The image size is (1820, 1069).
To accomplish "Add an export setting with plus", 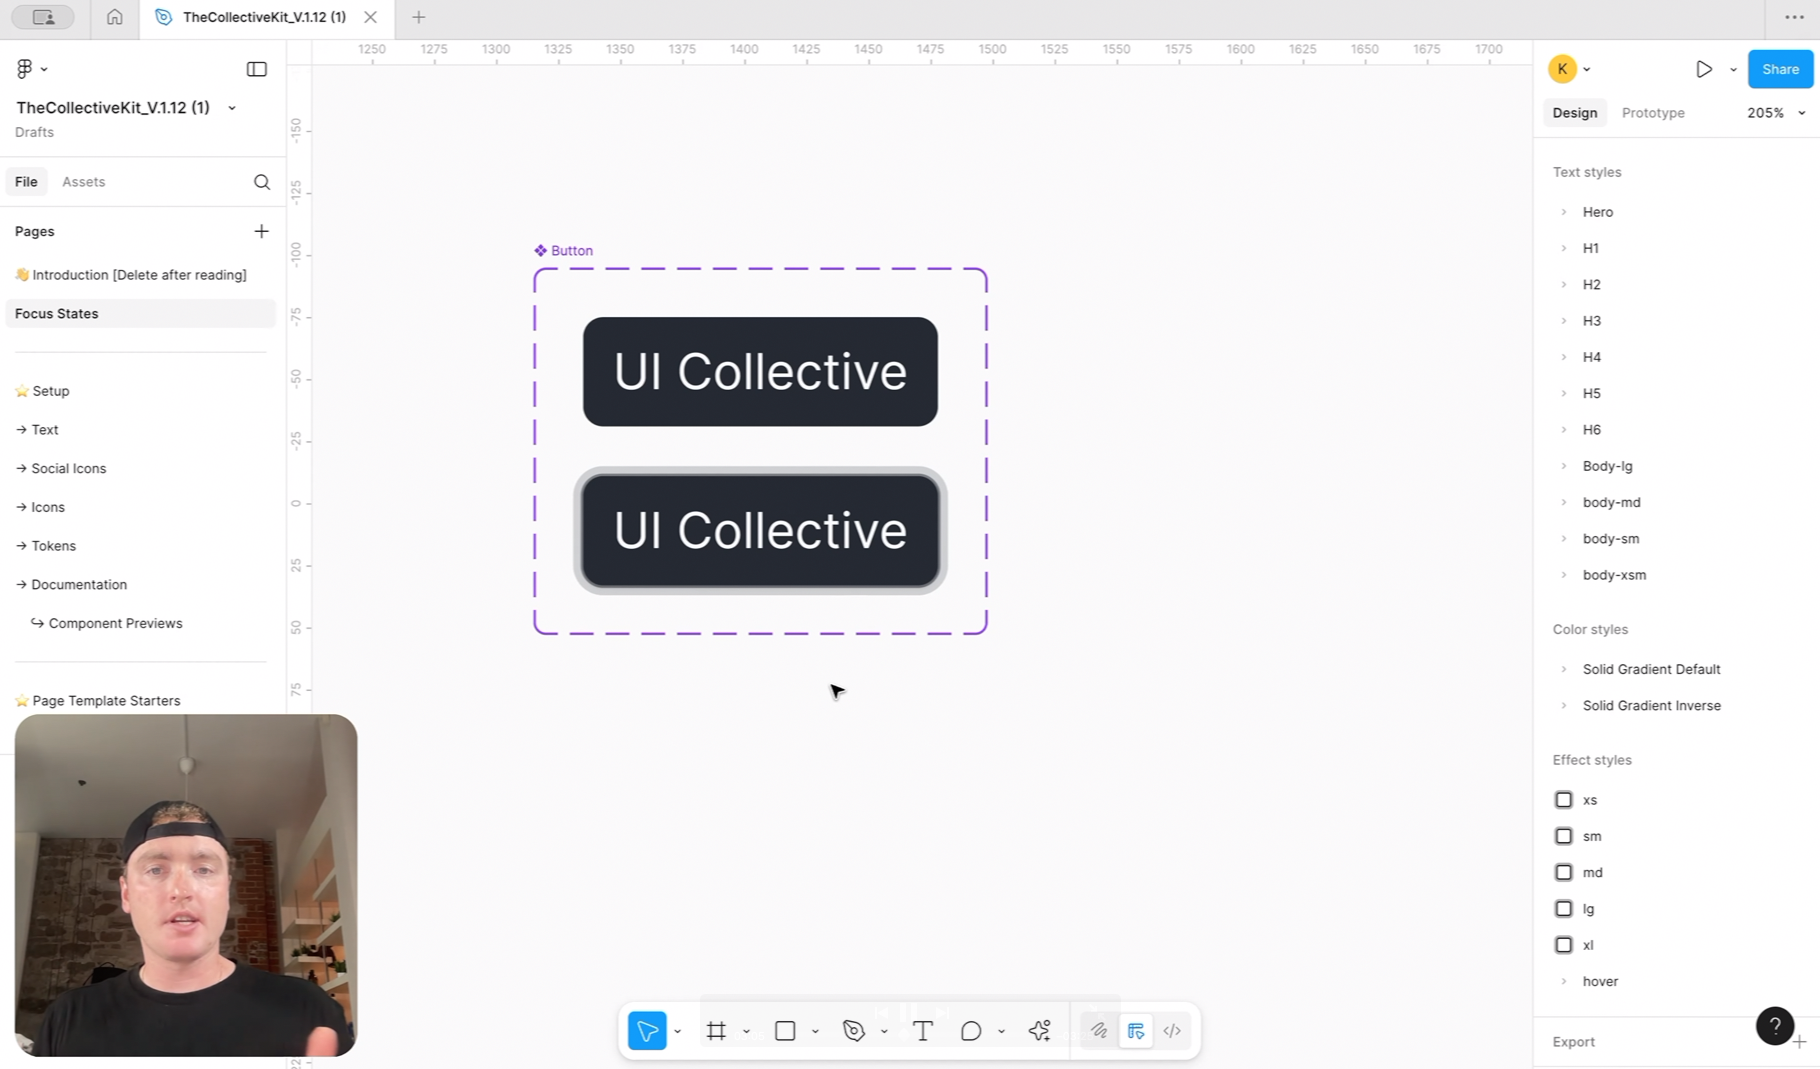I will tap(1799, 1042).
